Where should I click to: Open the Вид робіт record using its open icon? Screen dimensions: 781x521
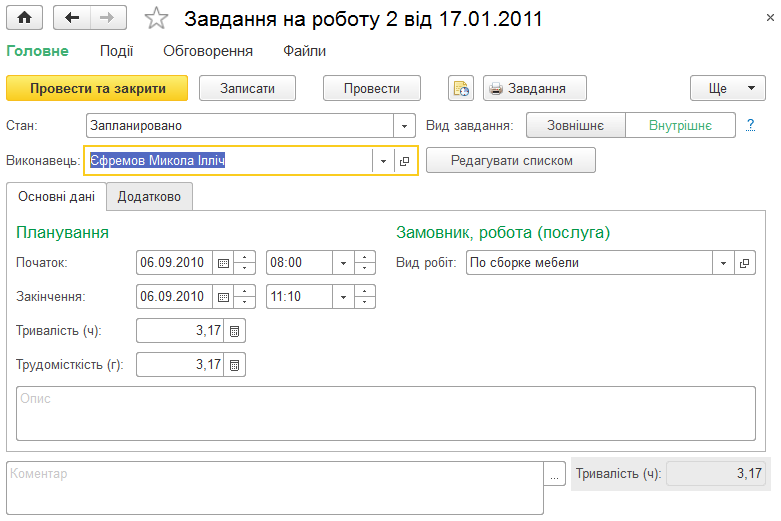click(x=745, y=263)
